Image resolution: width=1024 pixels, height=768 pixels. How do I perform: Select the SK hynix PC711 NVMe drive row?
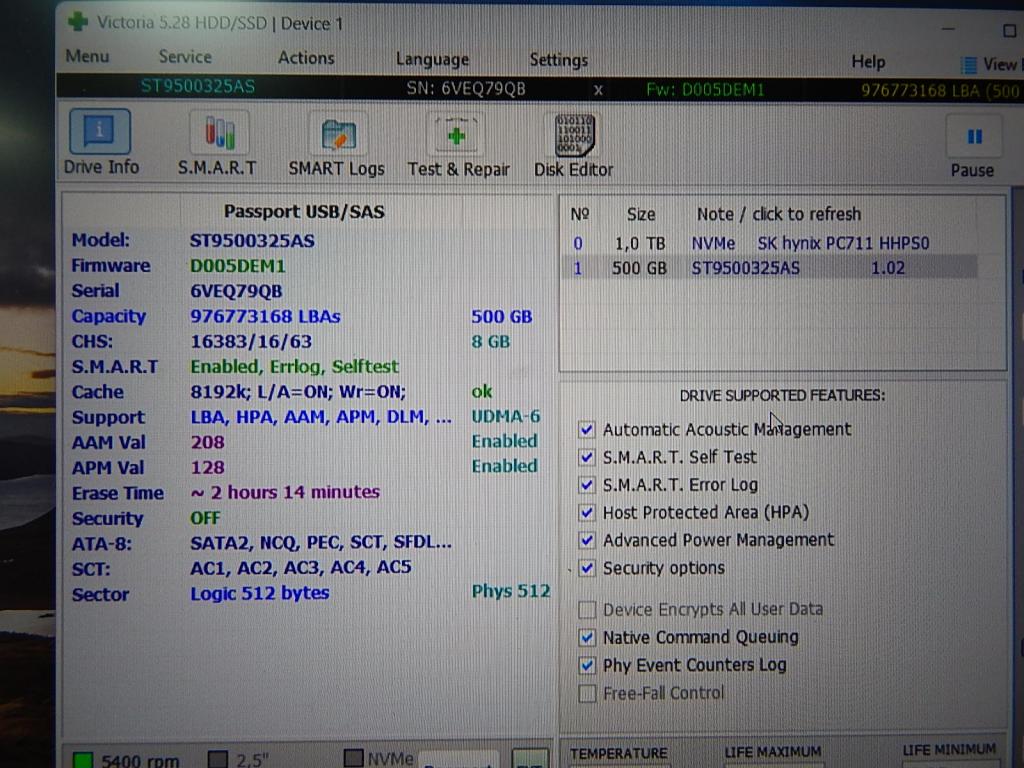coord(769,244)
